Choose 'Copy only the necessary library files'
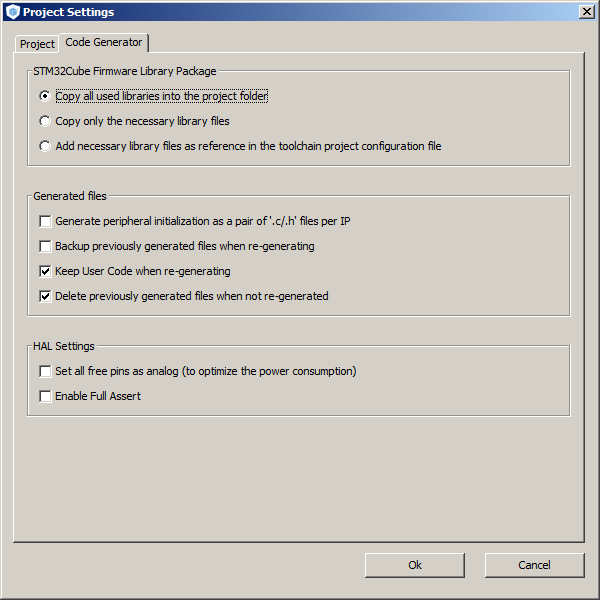The image size is (600, 600). (45, 121)
